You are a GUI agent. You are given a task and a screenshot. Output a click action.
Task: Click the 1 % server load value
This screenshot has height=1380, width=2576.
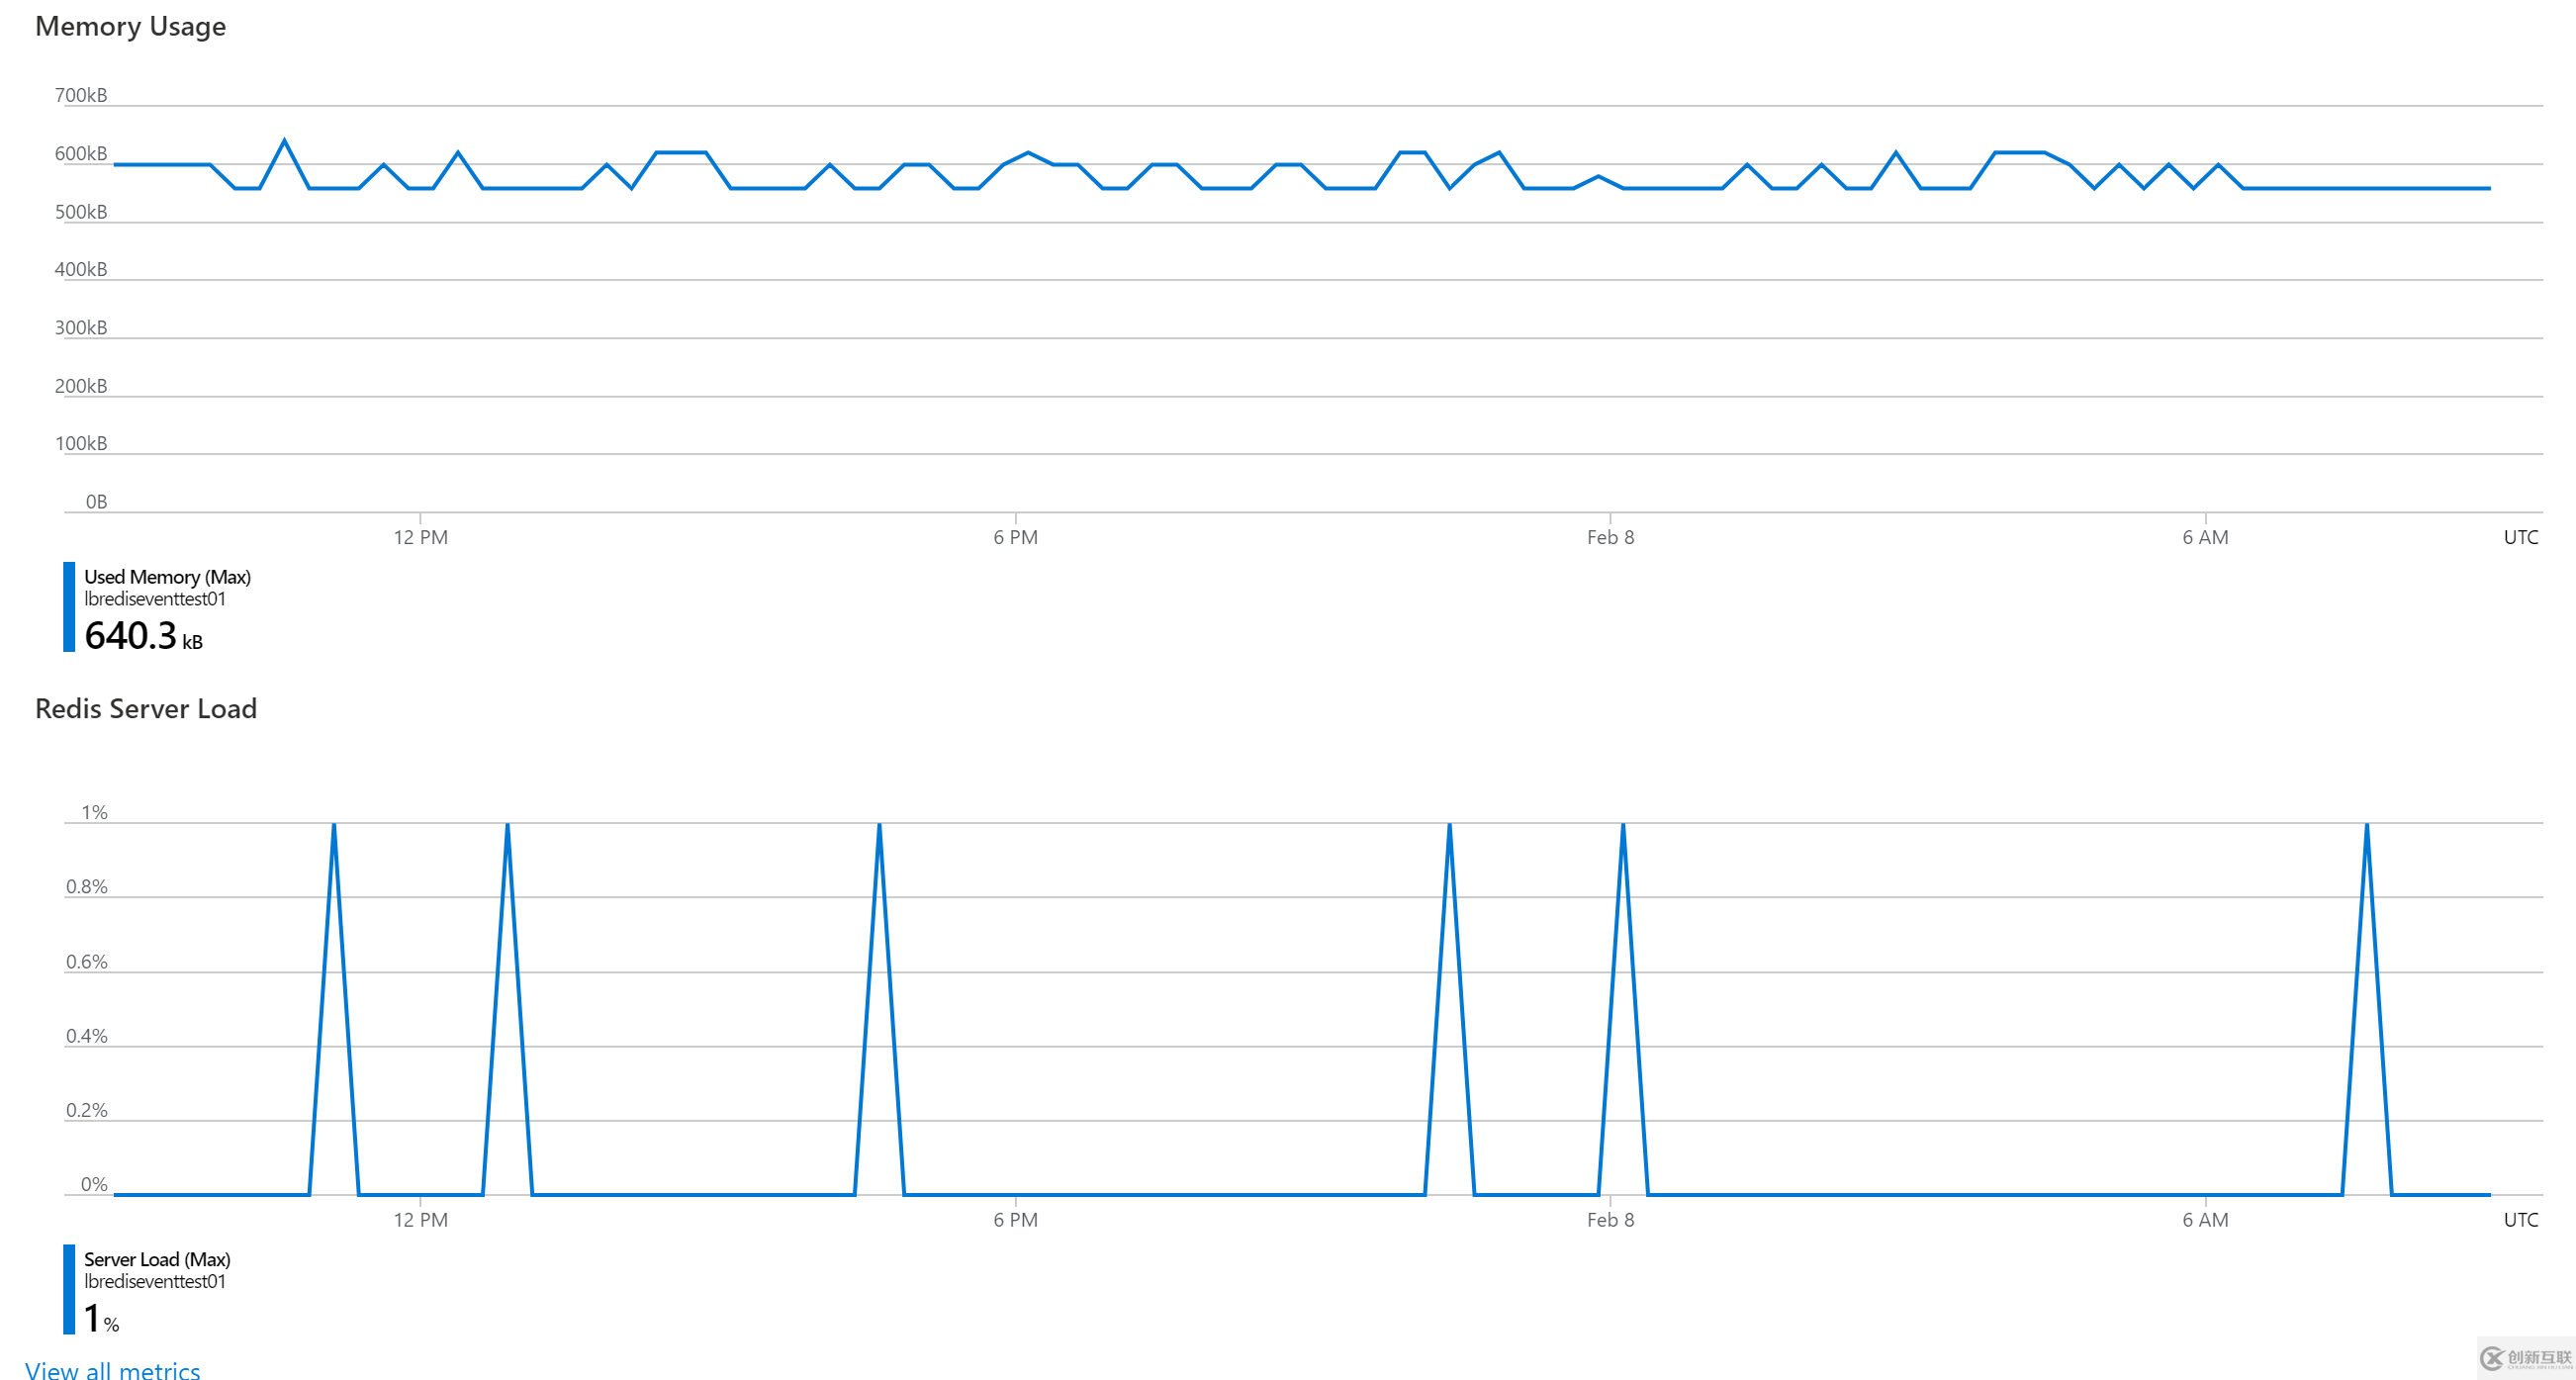point(100,1319)
